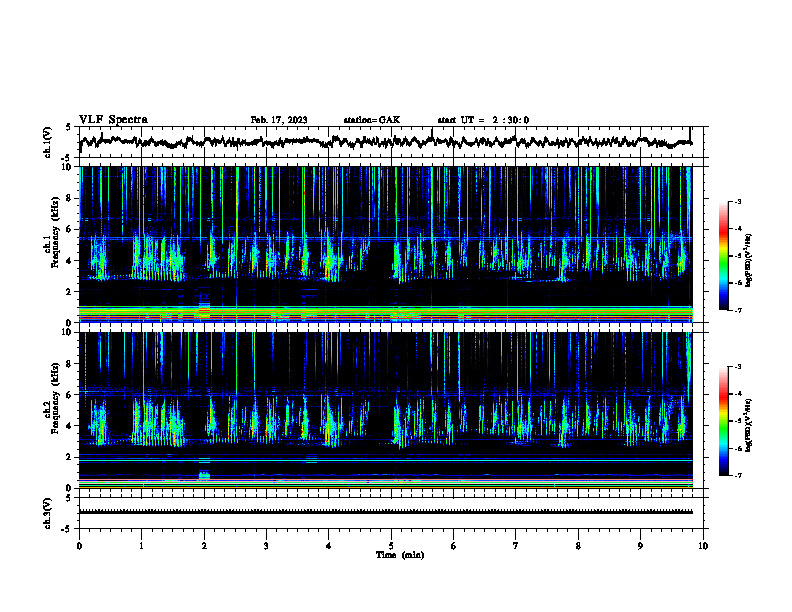
Task: Click the "4" tick on ch.1 frequency axis
Action: [x=70, y=261]
